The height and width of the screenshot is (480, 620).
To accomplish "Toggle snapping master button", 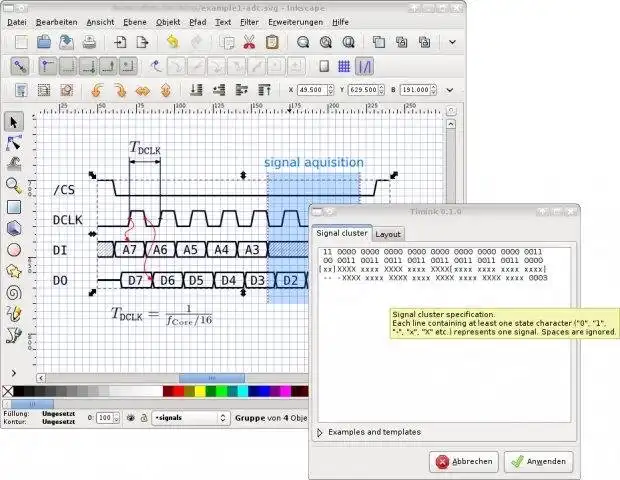I will pos(20,66).
